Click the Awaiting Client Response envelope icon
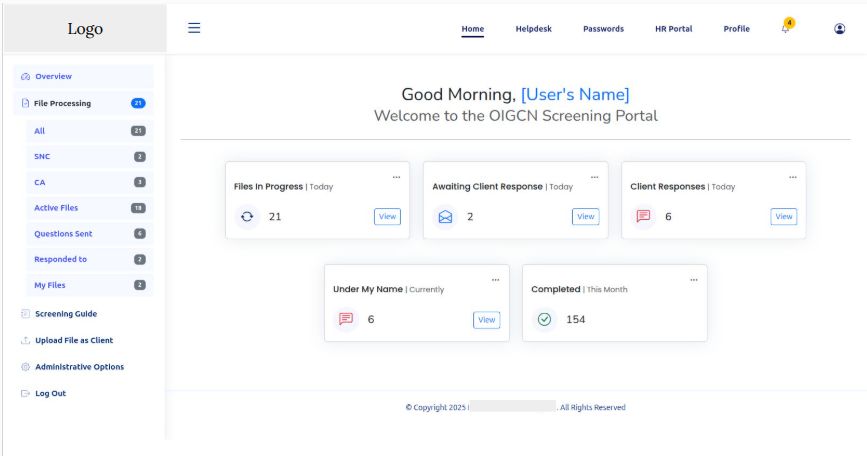The width and height of the screenshot is (867, 456). pos(446,216)
